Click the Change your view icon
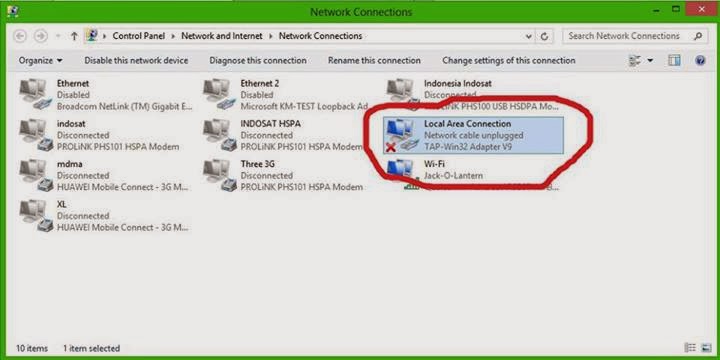 635,60
